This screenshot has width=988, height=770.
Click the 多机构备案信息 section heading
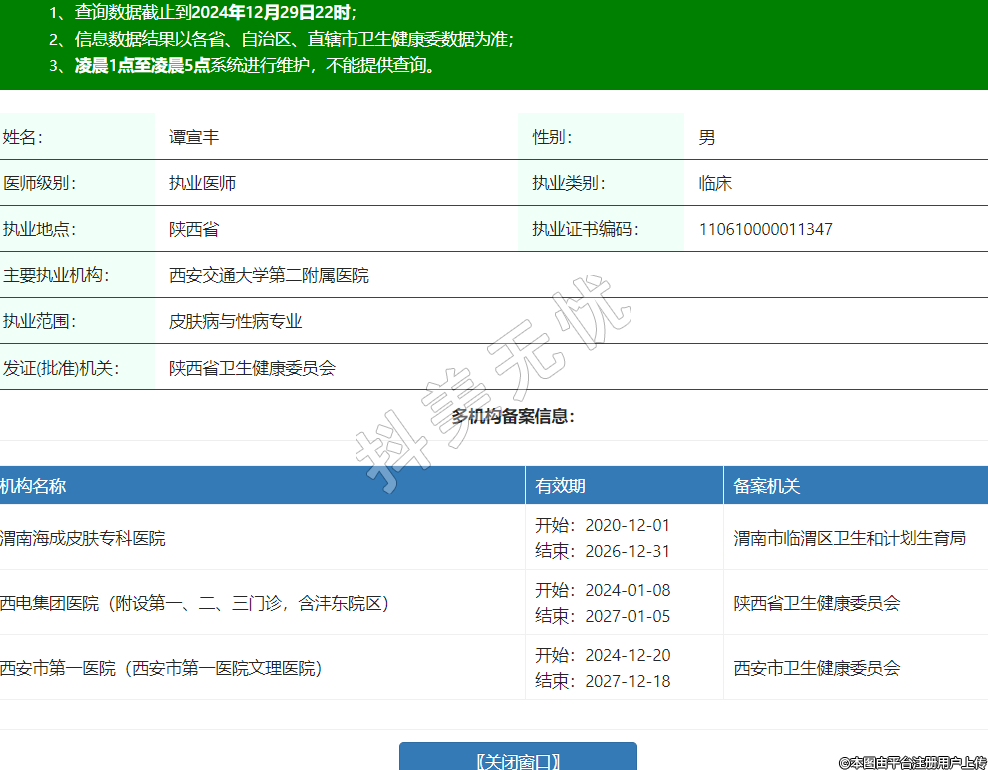(512, 416)
